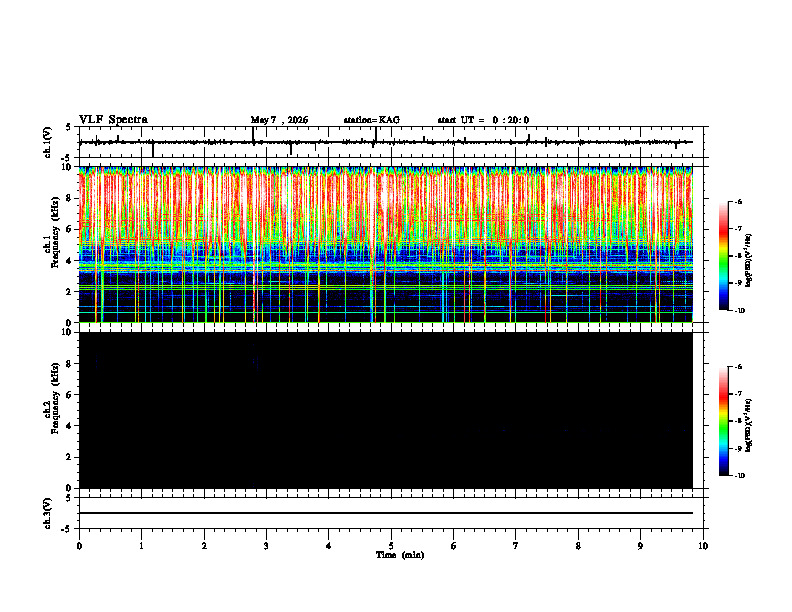Click the ch.2 Frequency (kHz) axis label

pos(51,411)
